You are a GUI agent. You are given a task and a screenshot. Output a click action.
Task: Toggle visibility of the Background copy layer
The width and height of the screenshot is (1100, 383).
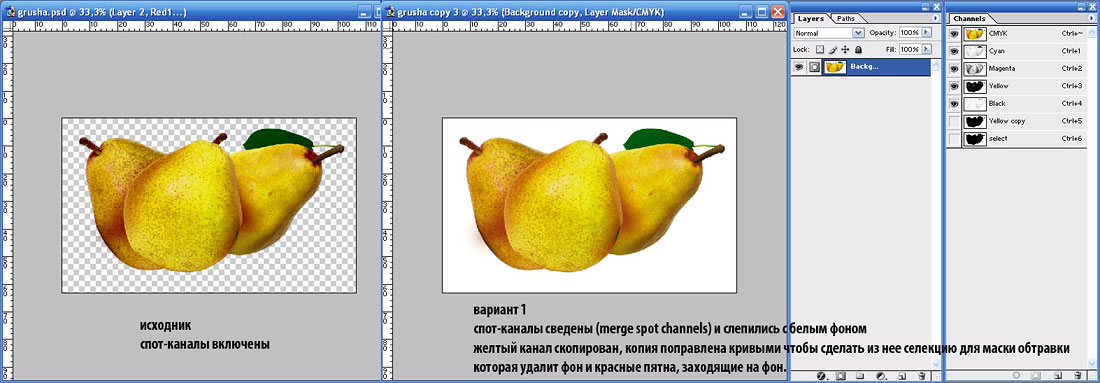pos(799,67)
